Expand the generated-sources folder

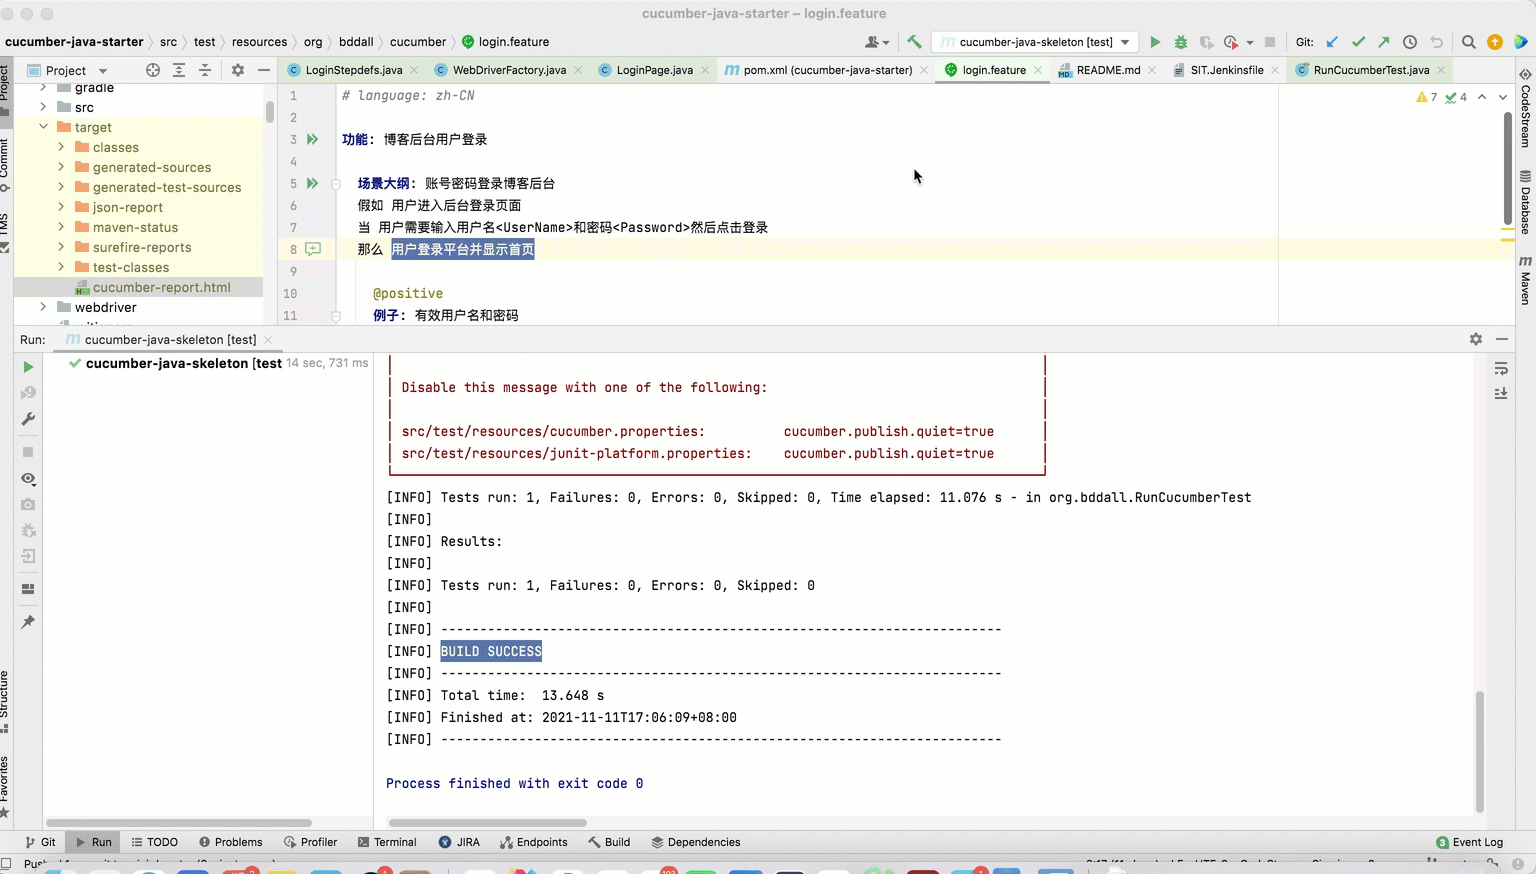pyautogui.click(x=61, y=167)
